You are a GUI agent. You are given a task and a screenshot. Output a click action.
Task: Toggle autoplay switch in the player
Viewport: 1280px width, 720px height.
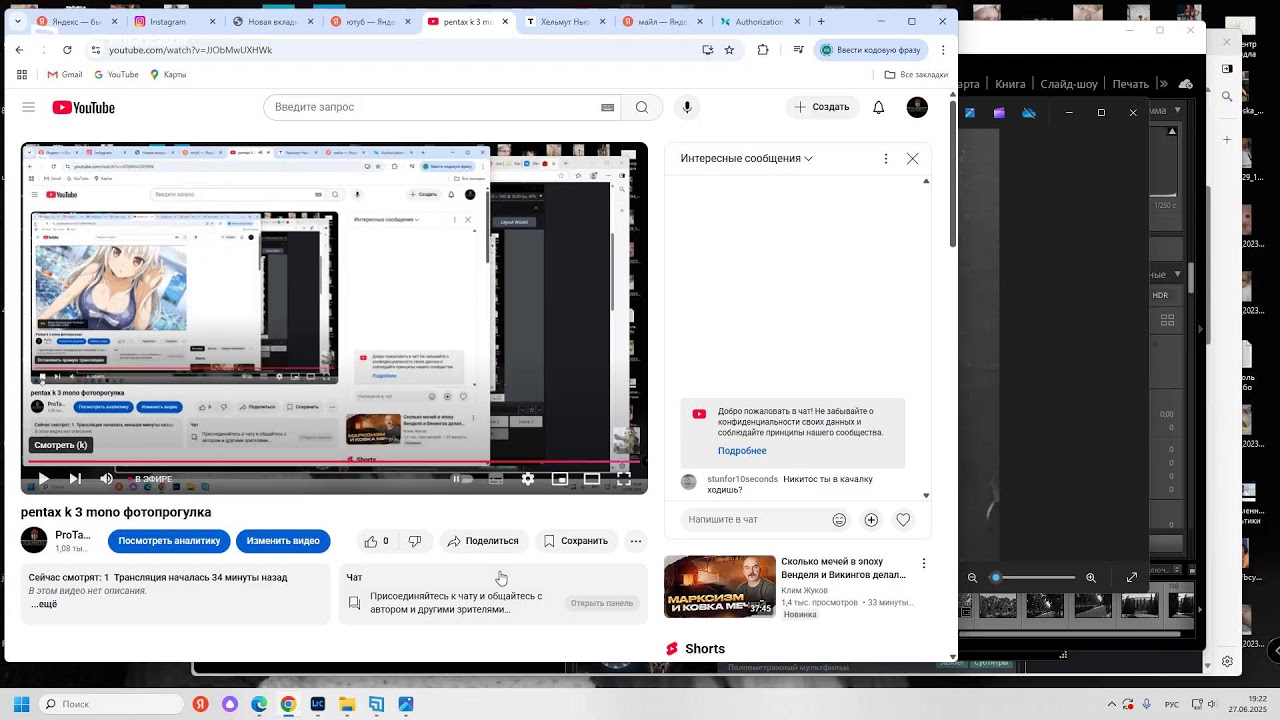point(459,479)
